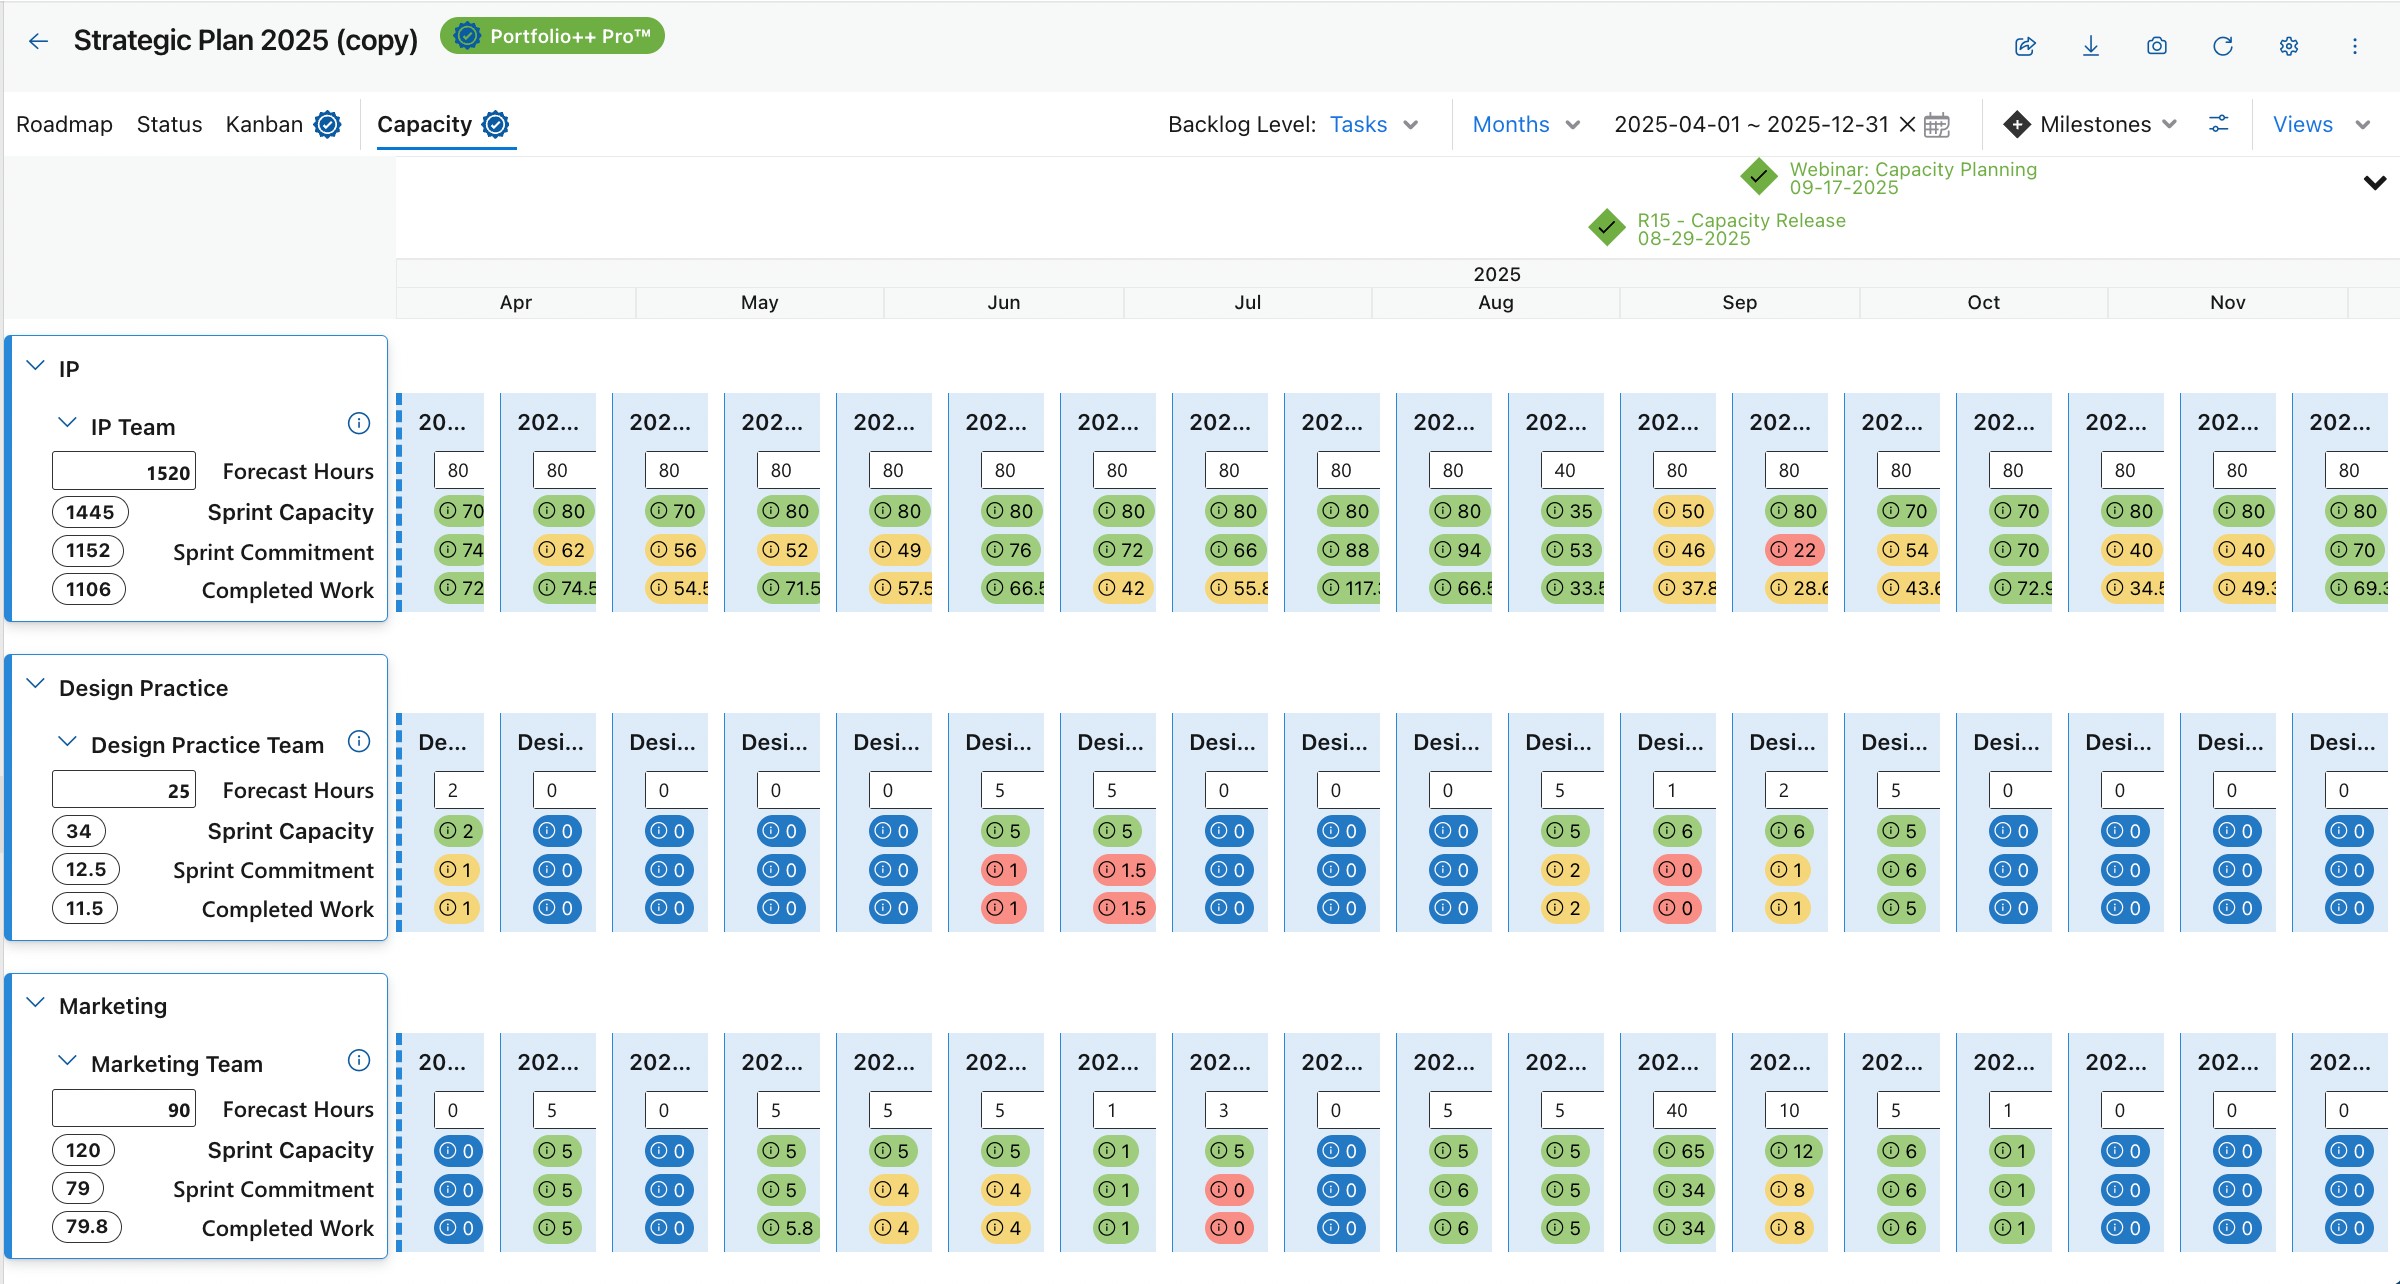Viewport: 2400px width, 1284px height.
Task: Open the more options kebab menu
Action: [2355, 45]
